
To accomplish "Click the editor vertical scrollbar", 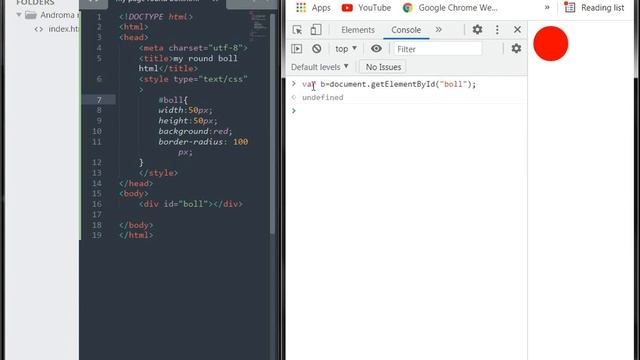I will pyautogui.click(x=272, y=123).
